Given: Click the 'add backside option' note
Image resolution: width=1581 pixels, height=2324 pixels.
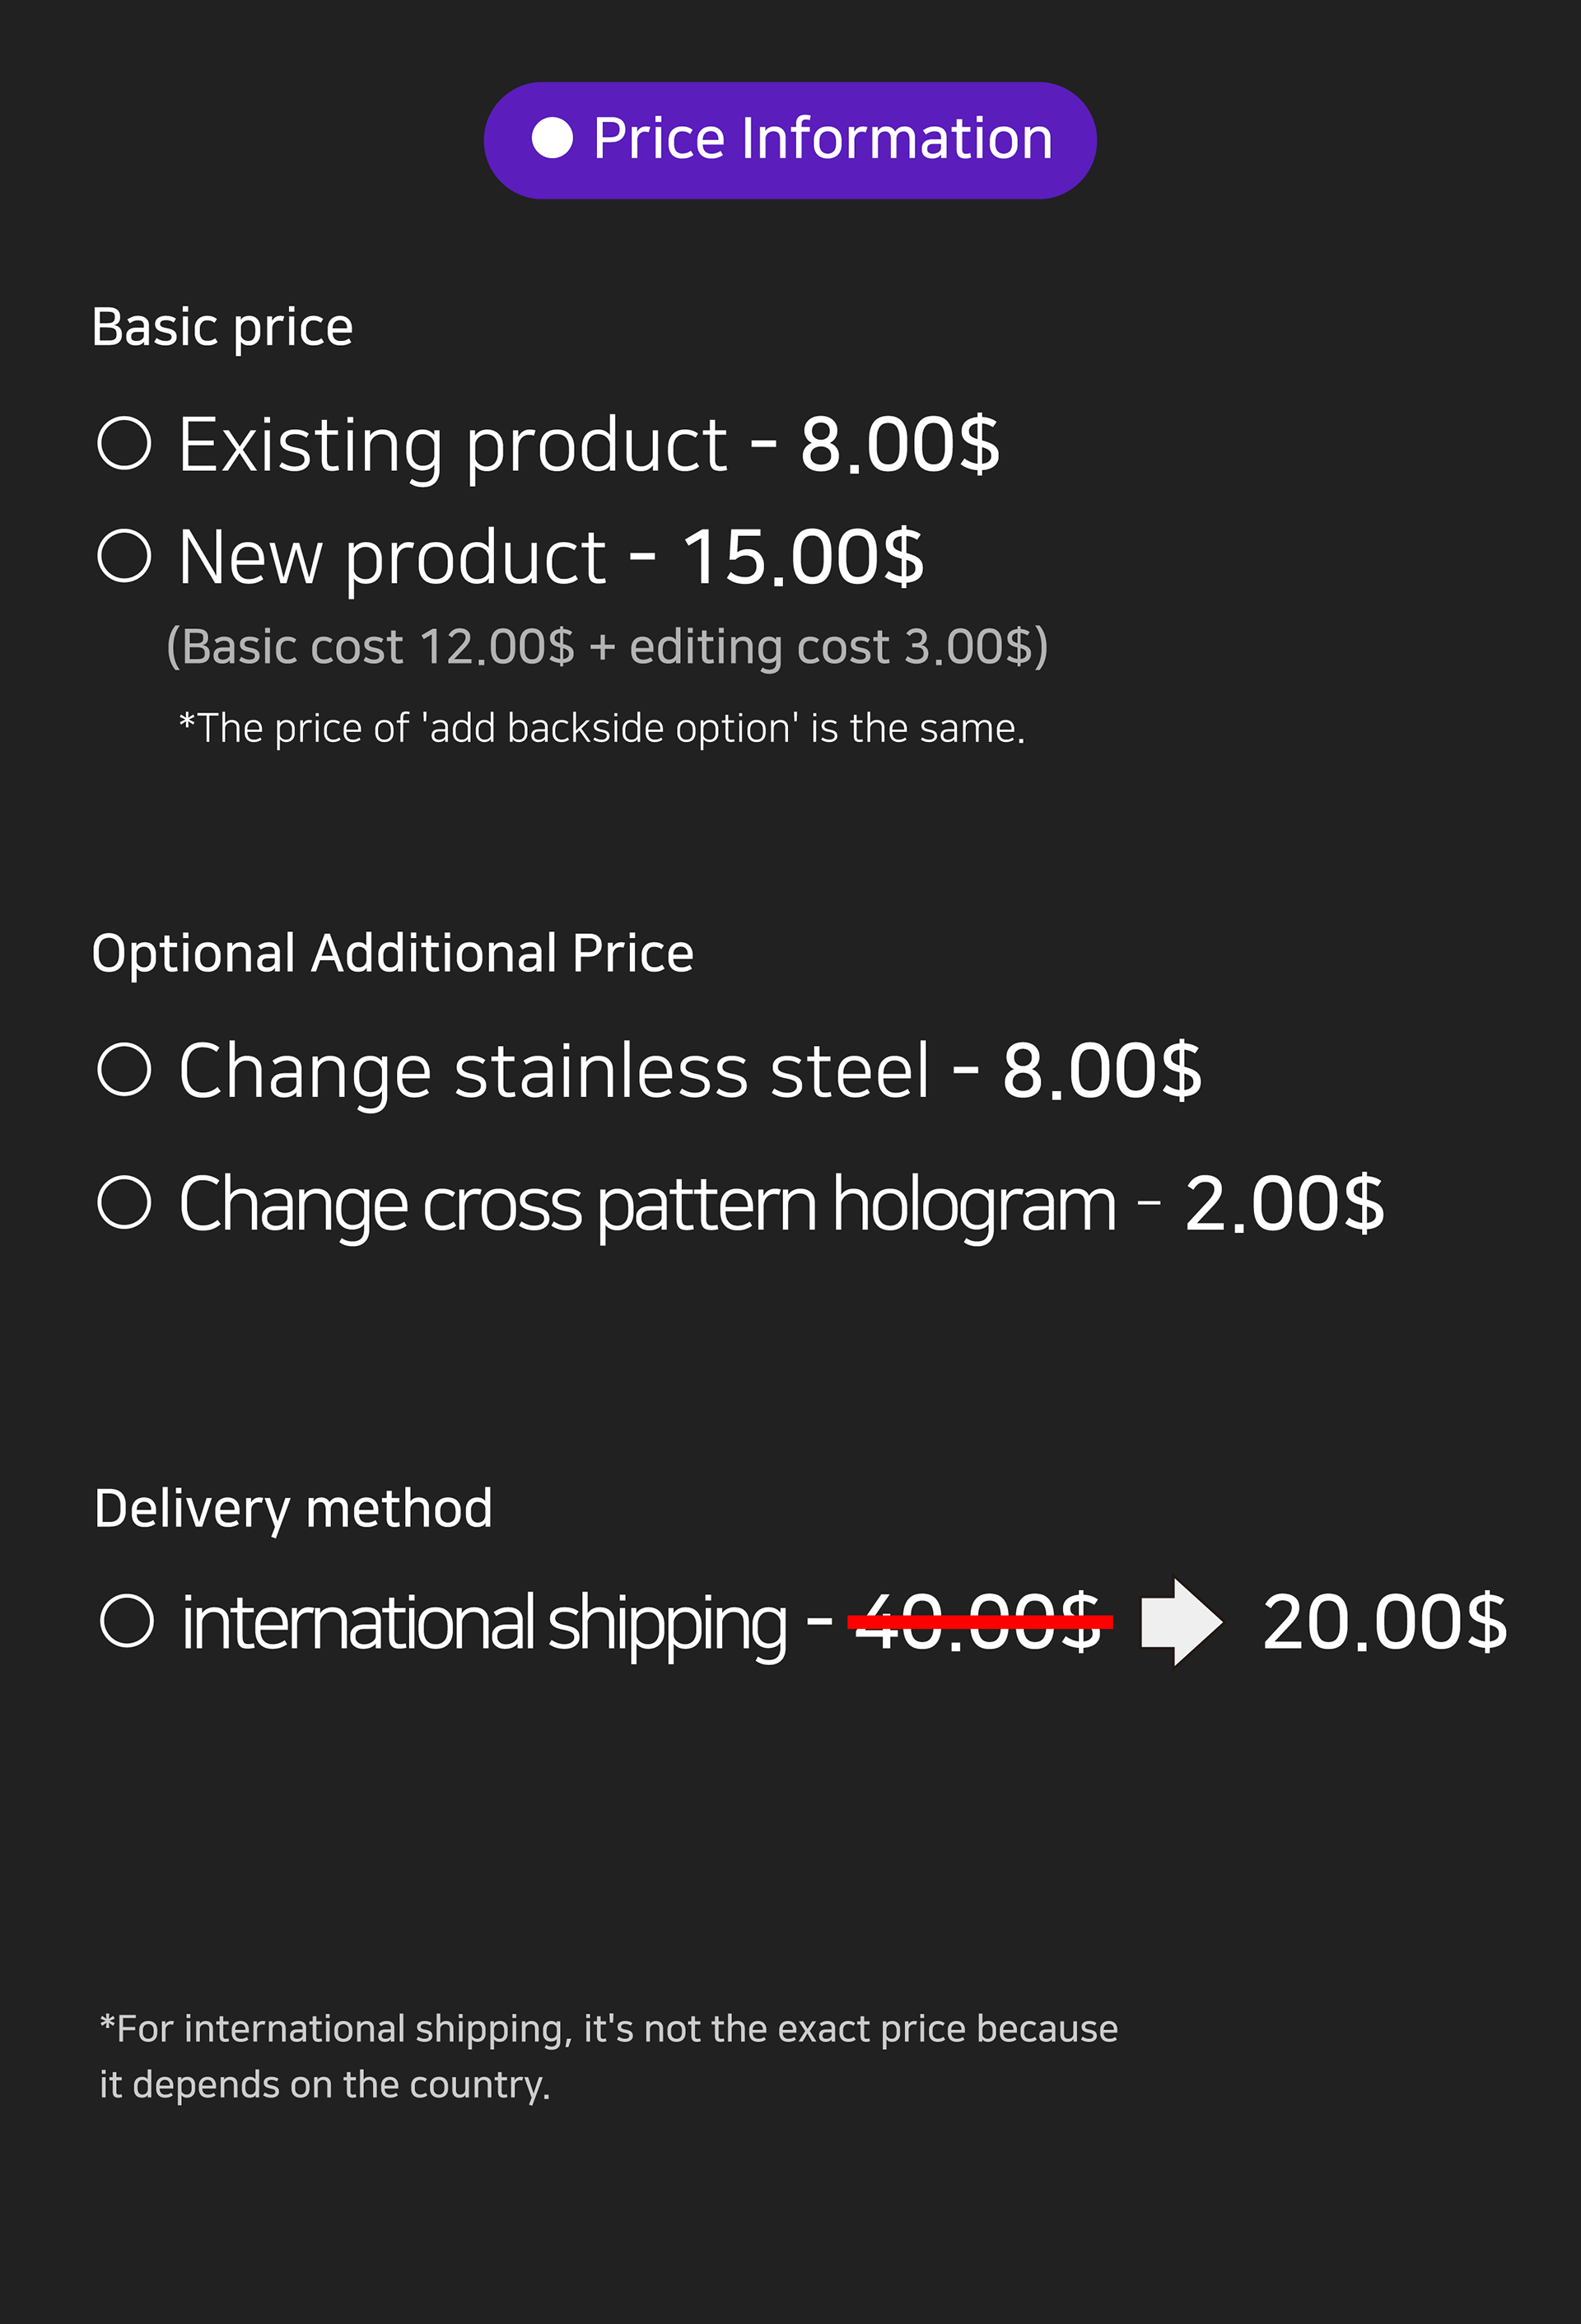Looking at the screenshot, I should 601,728.
